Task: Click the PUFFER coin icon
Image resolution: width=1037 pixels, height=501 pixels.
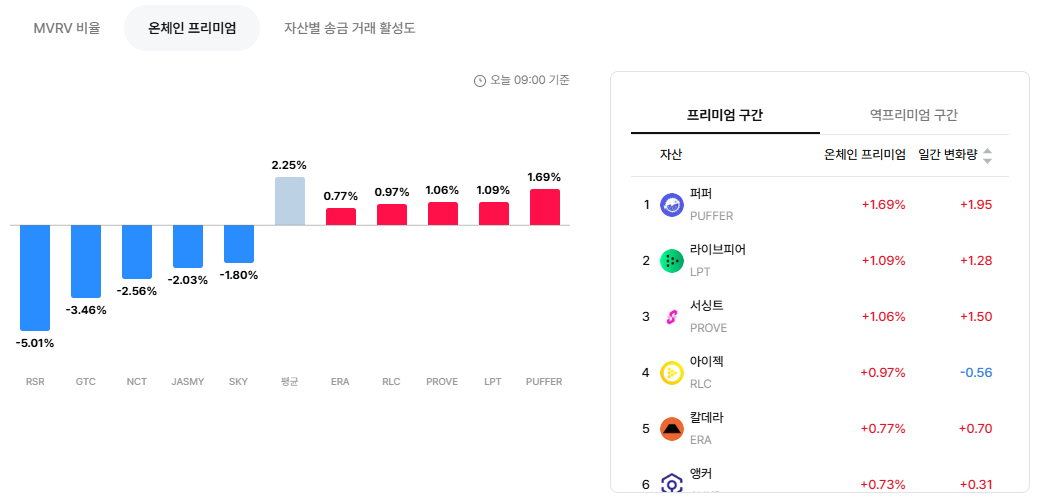Action: tap(672, 205)
